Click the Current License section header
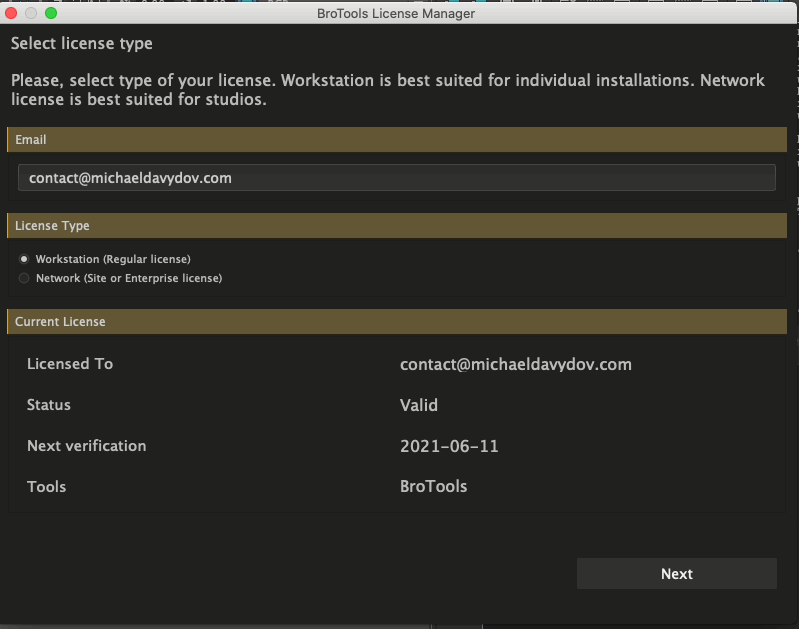The width and height of the screenshot is (799, 629). [397, 322]
